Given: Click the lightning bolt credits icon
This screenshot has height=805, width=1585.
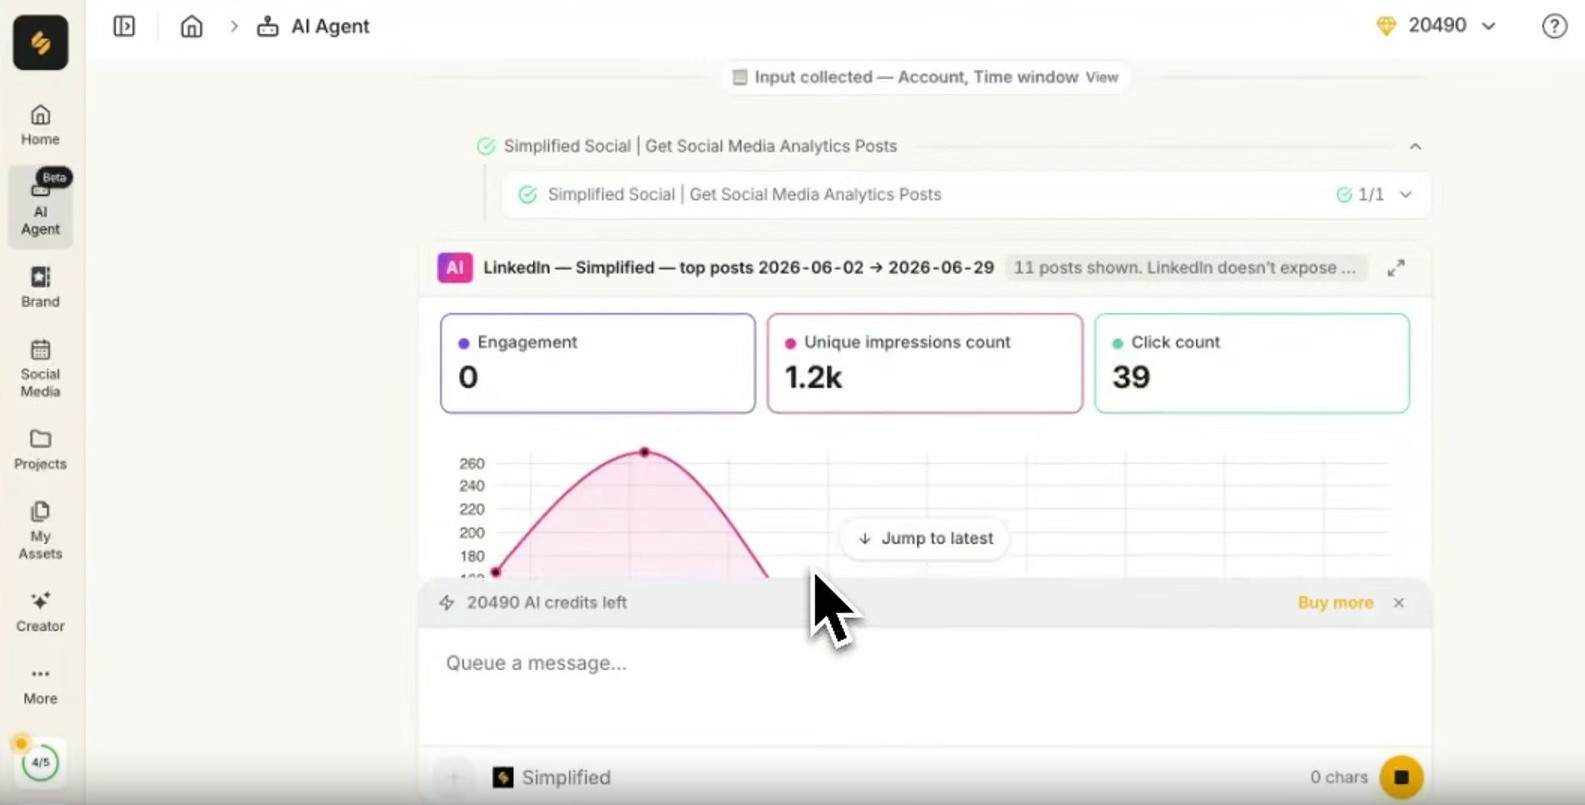Looking at the screenshot, I should [447, 603].
